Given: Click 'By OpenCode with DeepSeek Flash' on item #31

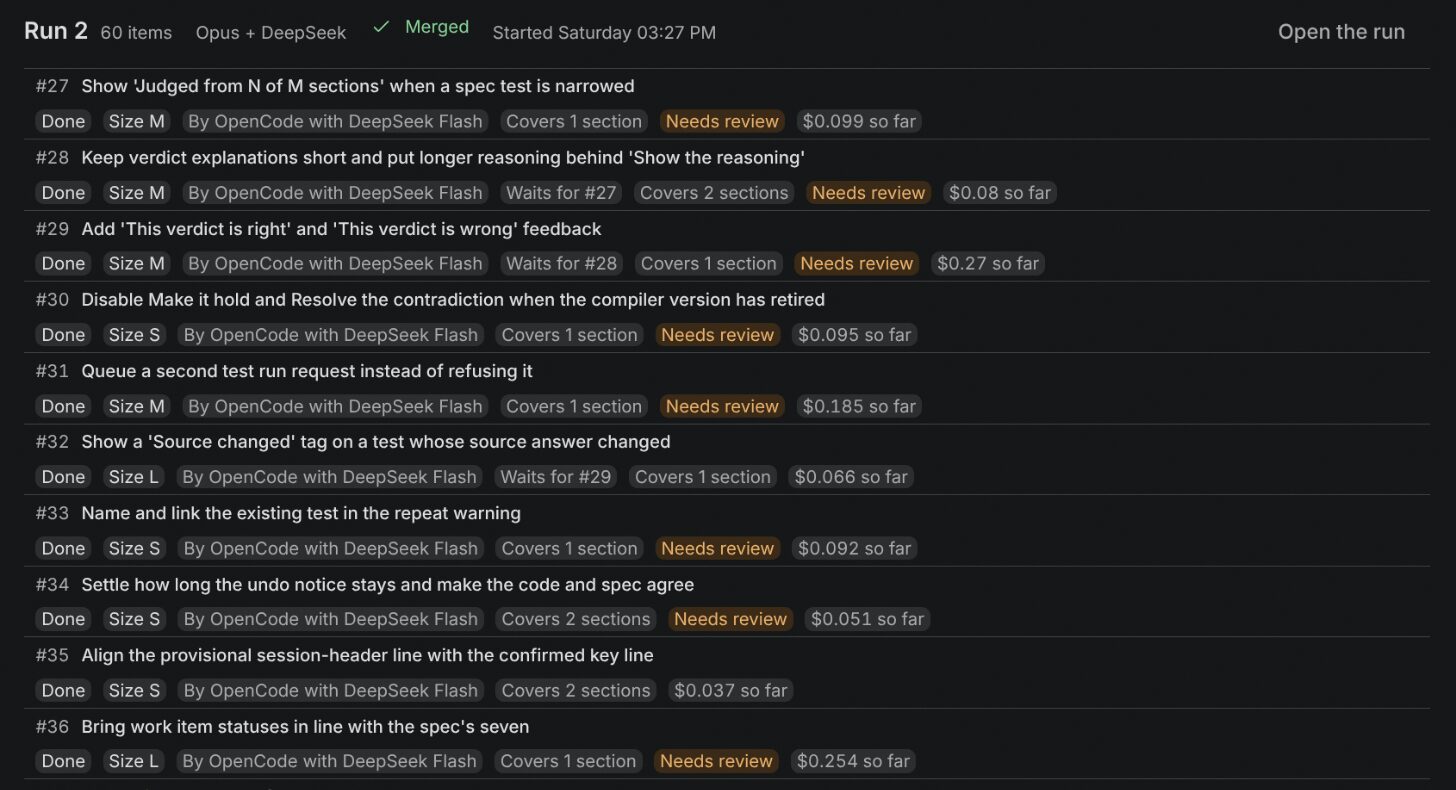Looking at the screenshot, I should coord(335,406).
